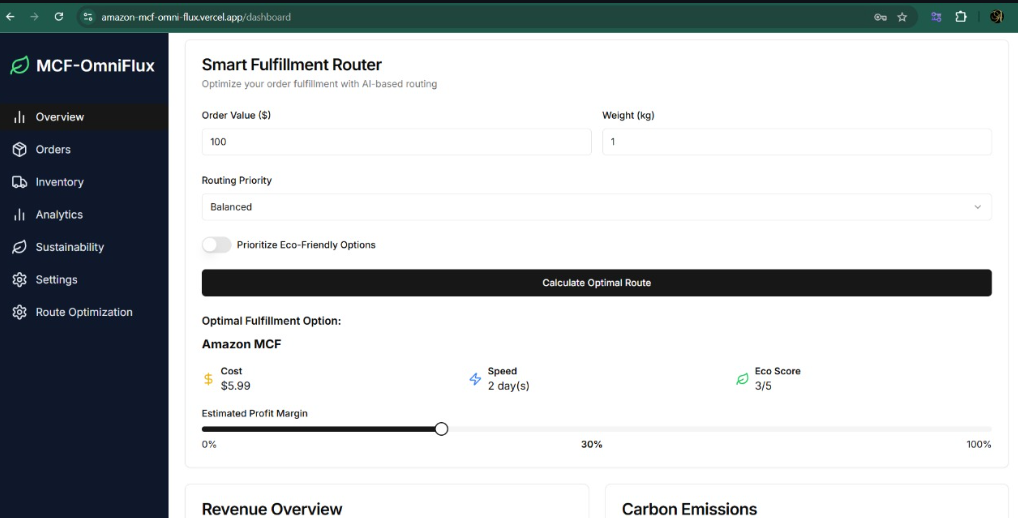Click the Estimated Profit Margin slider handle

(441, 429)
